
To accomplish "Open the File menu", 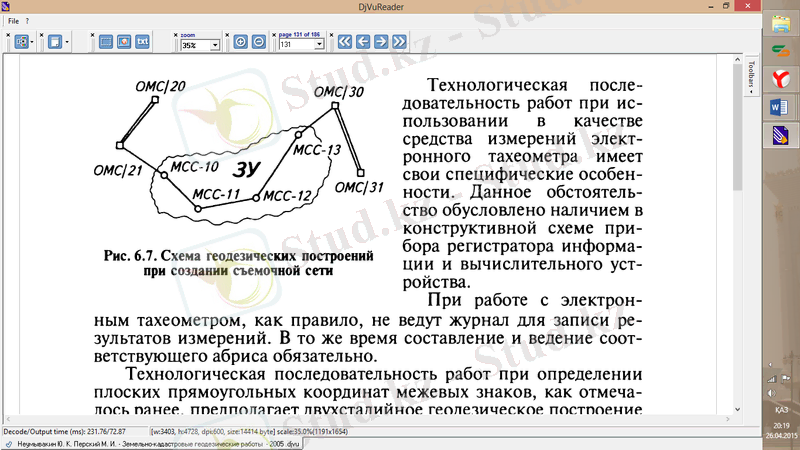I will click(13, 21).
